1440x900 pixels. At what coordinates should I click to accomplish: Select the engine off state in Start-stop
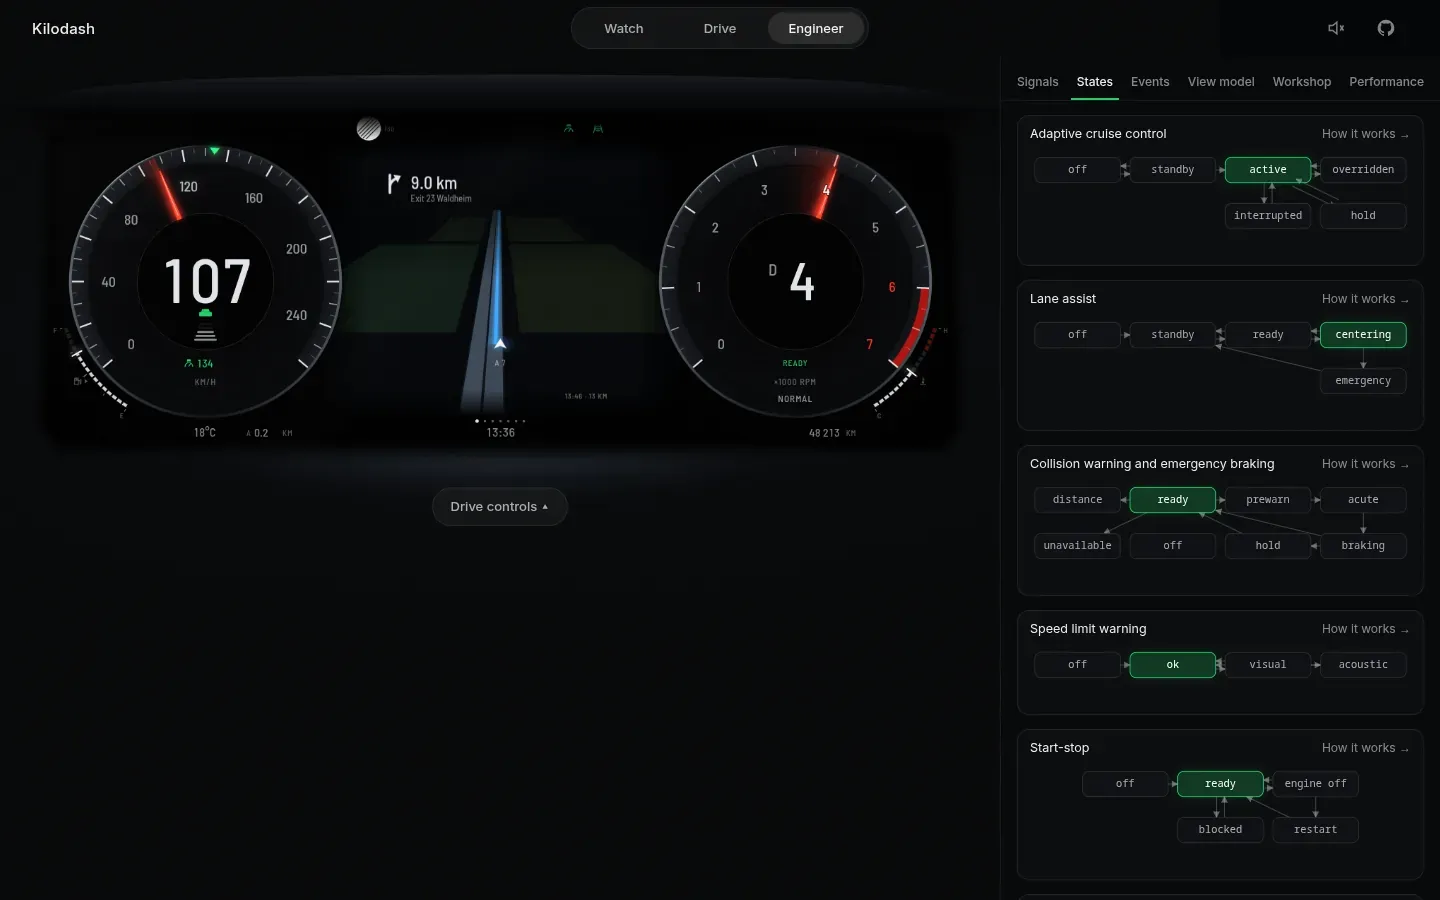(1315, 784)
